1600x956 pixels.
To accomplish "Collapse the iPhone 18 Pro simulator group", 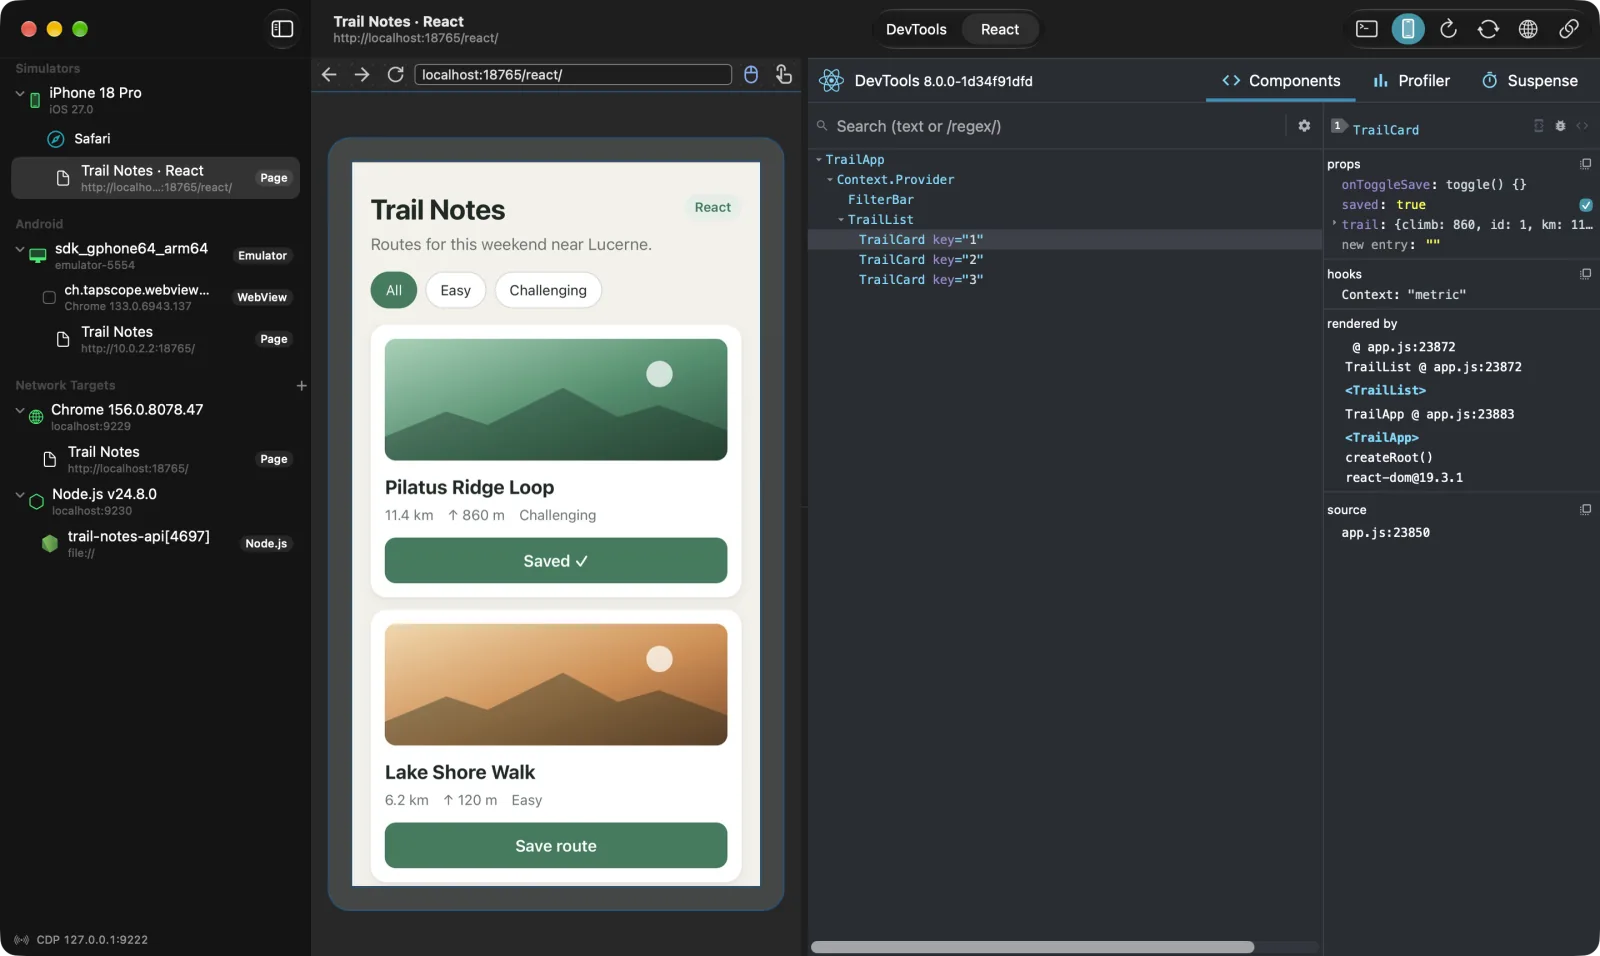I will point(20,93).
